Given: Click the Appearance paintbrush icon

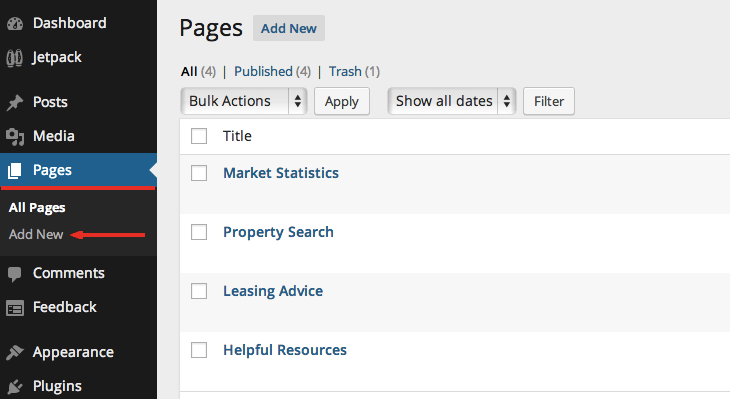Looking at the screenshot, I should (x=15, y=352).
